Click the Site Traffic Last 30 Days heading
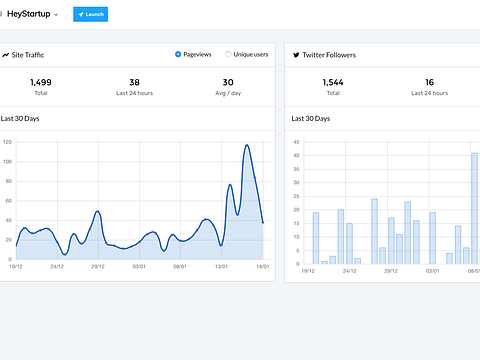This screenshot has width=480, height=360. coord(20,119)
